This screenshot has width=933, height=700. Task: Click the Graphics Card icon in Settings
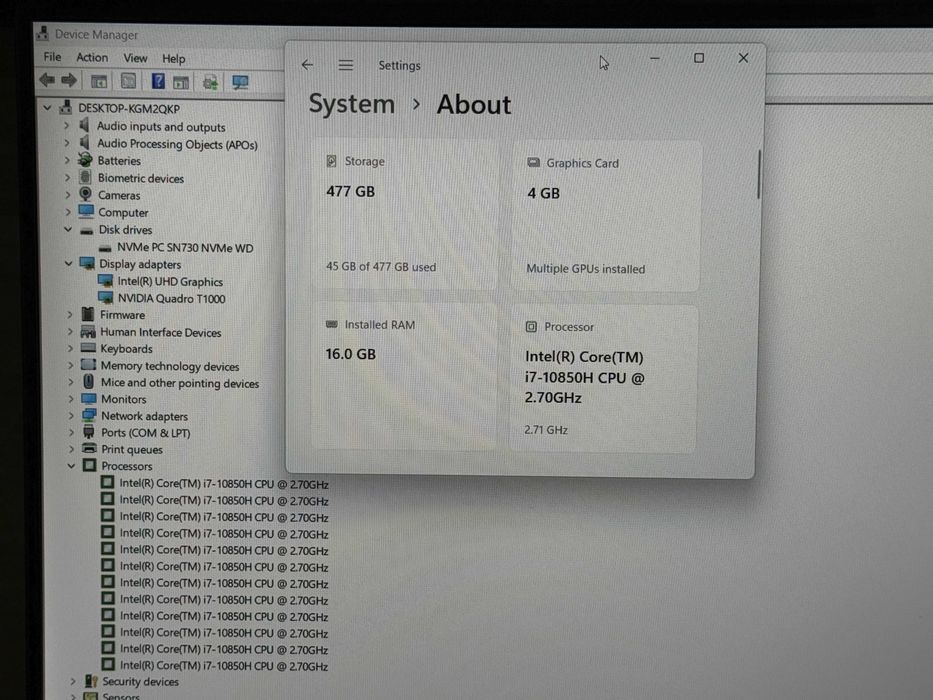(x=533, y=162)
